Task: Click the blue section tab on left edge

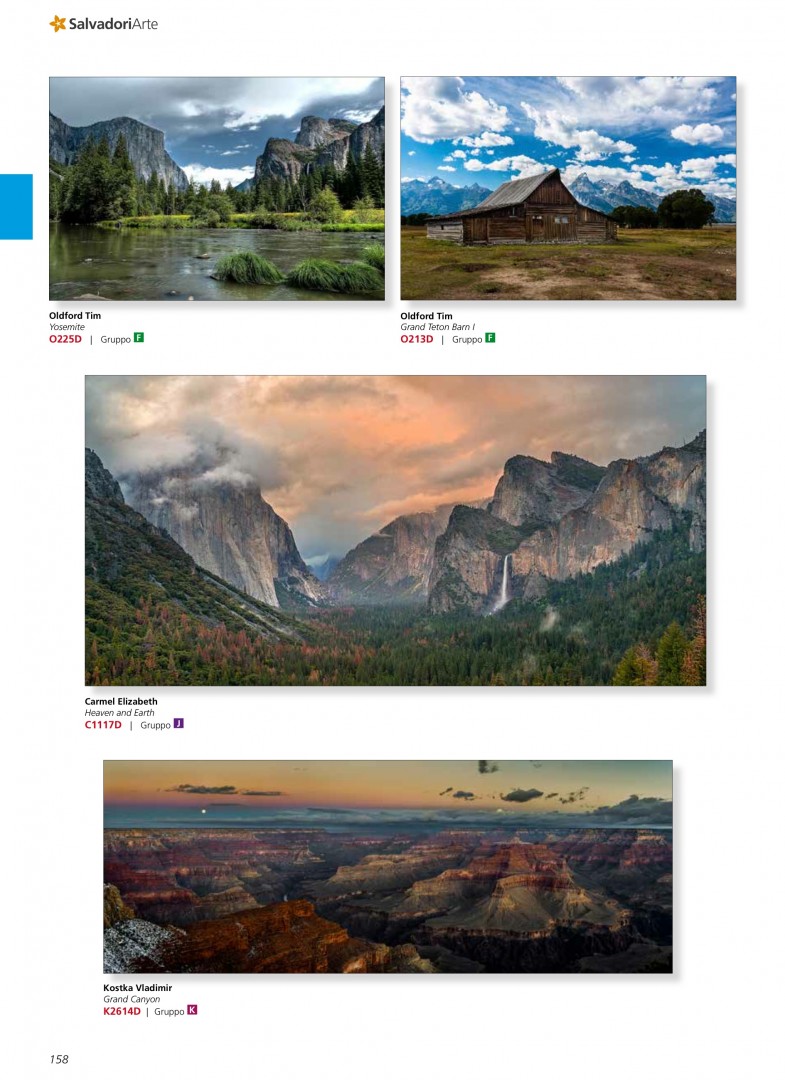Action: coord(17,207)
